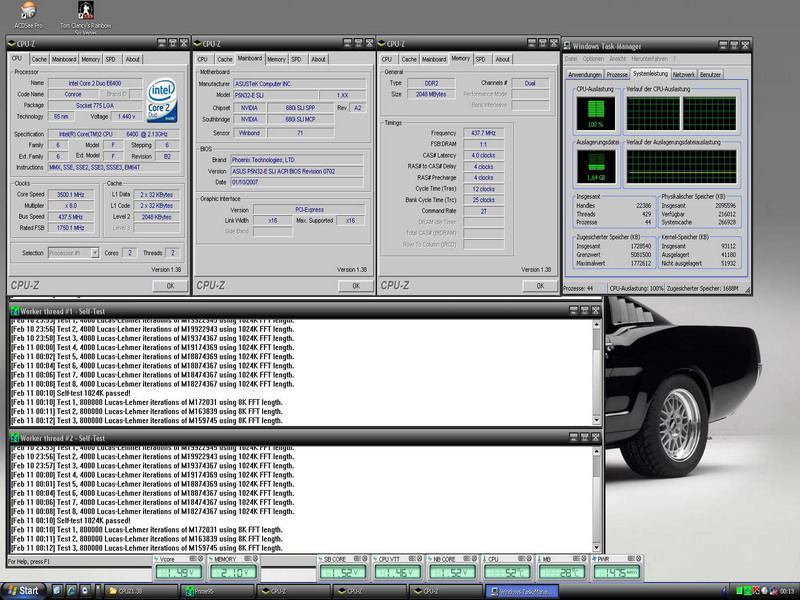The image size is (800, 600).
Task: Open the Datei menu in Task Manager
Action: click(570, 59)
